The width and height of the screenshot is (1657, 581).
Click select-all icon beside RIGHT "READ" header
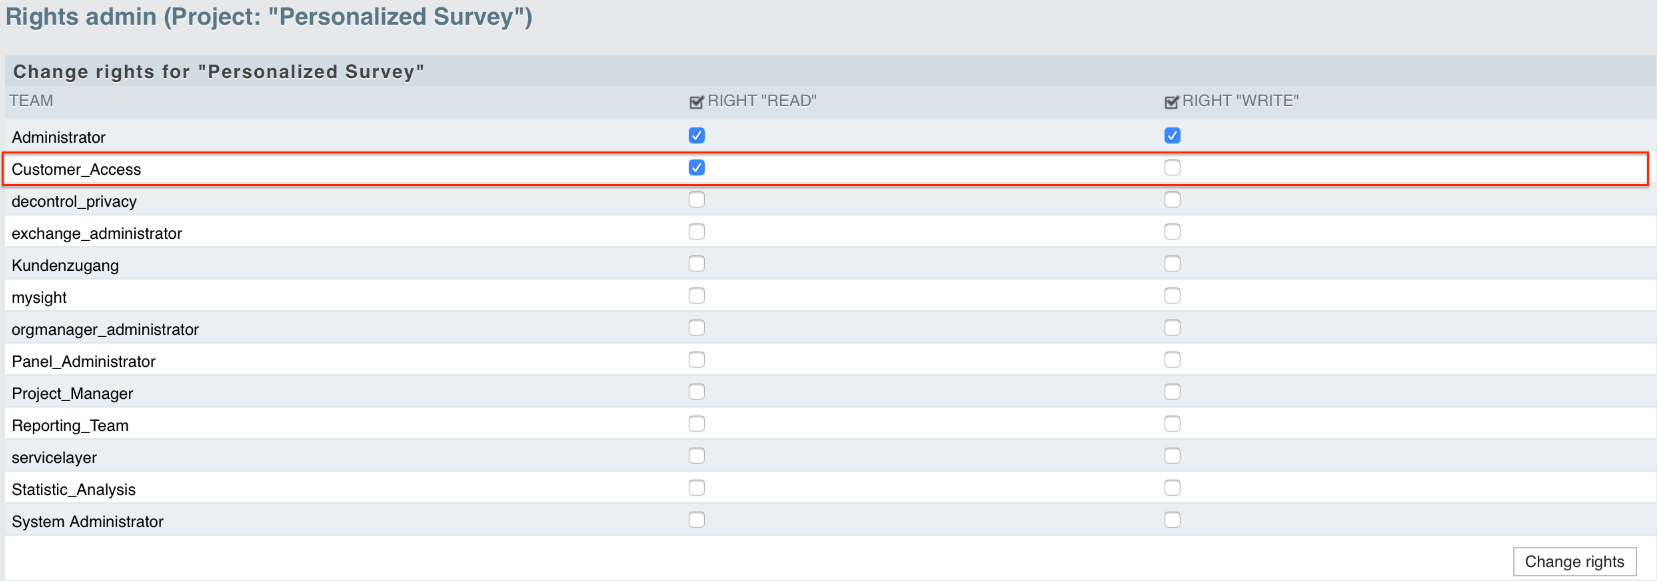pos(697,102)
